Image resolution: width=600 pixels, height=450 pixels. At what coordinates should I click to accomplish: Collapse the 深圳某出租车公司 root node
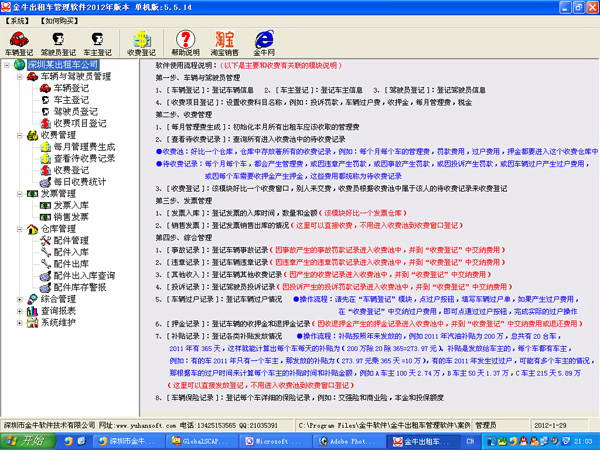pos(7,65)
